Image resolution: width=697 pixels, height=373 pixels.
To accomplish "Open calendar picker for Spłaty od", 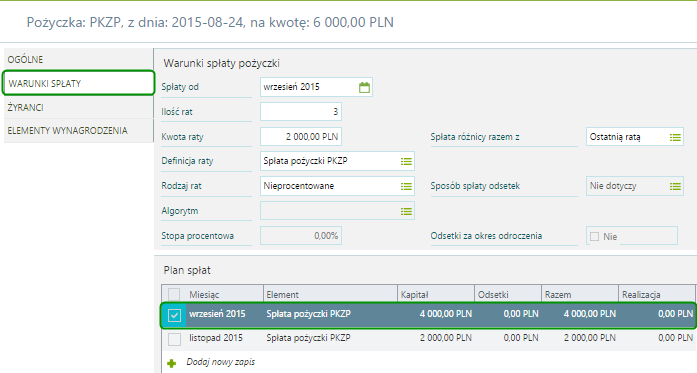I will pyautogui.click(x=364, y=87).
